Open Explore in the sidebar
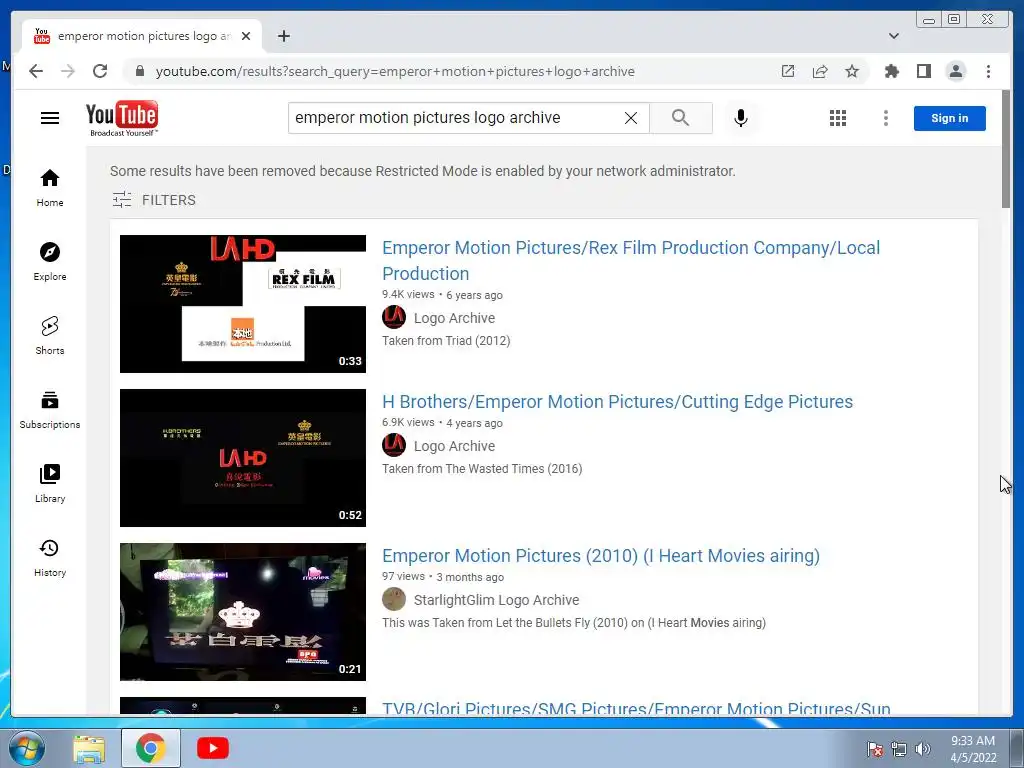 (x=50, y=262)
